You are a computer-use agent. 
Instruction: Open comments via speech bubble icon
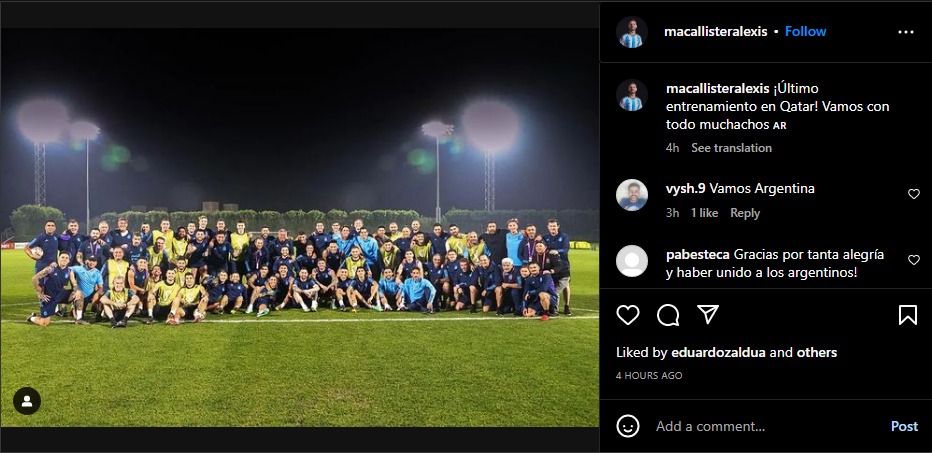[x=668, y=315]
